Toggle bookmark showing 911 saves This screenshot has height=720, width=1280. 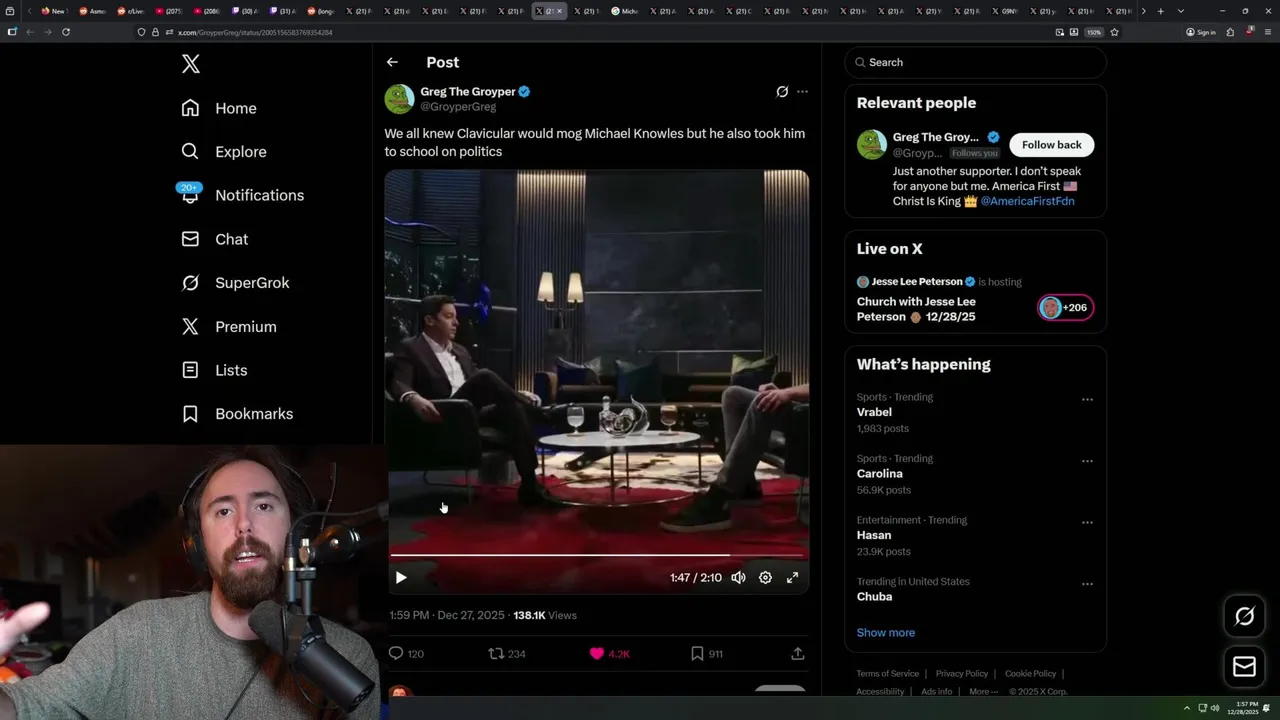(706, 653)
